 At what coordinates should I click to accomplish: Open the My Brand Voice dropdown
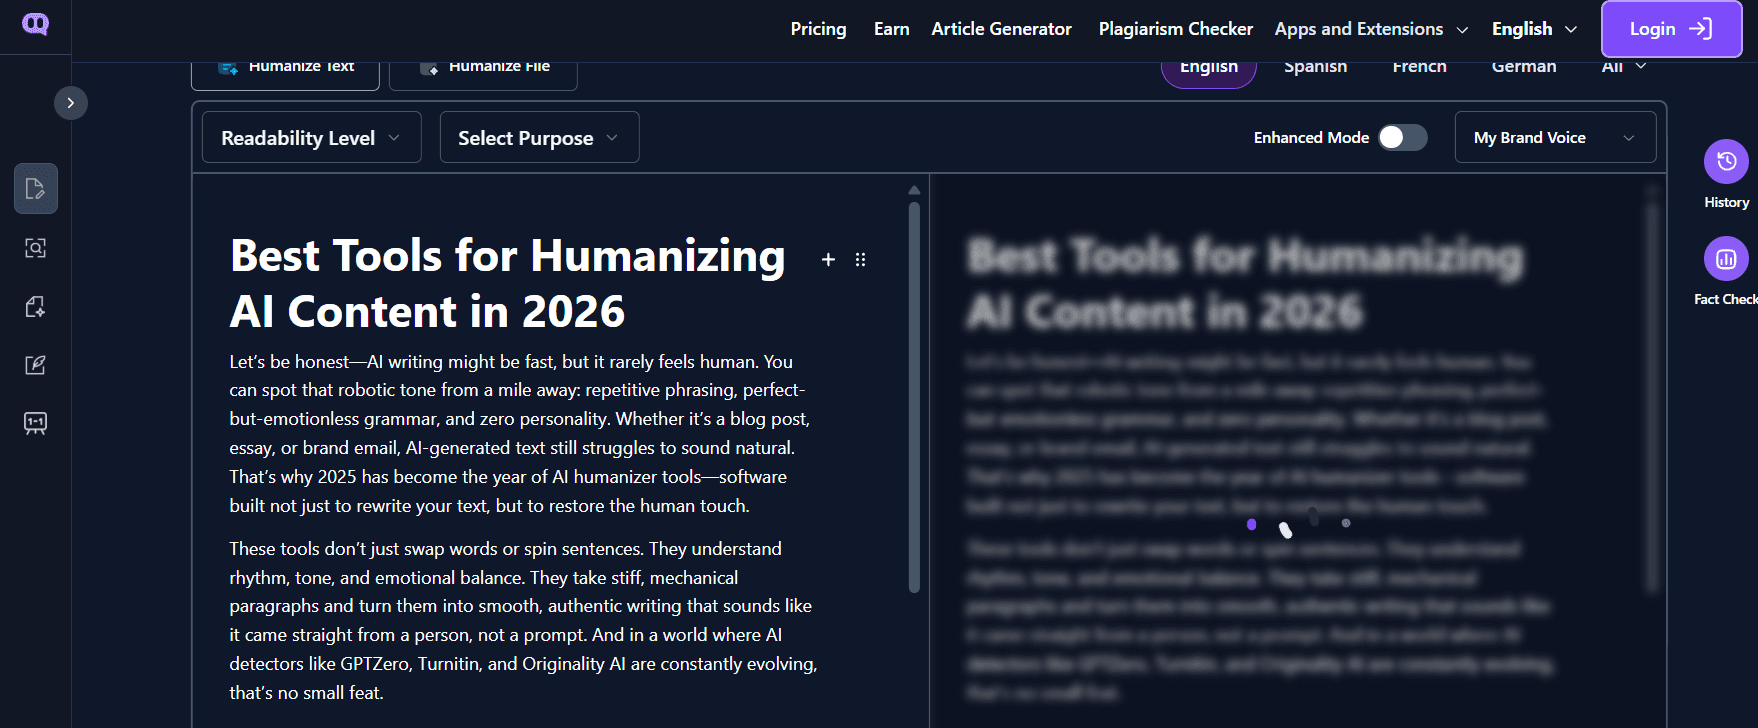point(1555,137)
